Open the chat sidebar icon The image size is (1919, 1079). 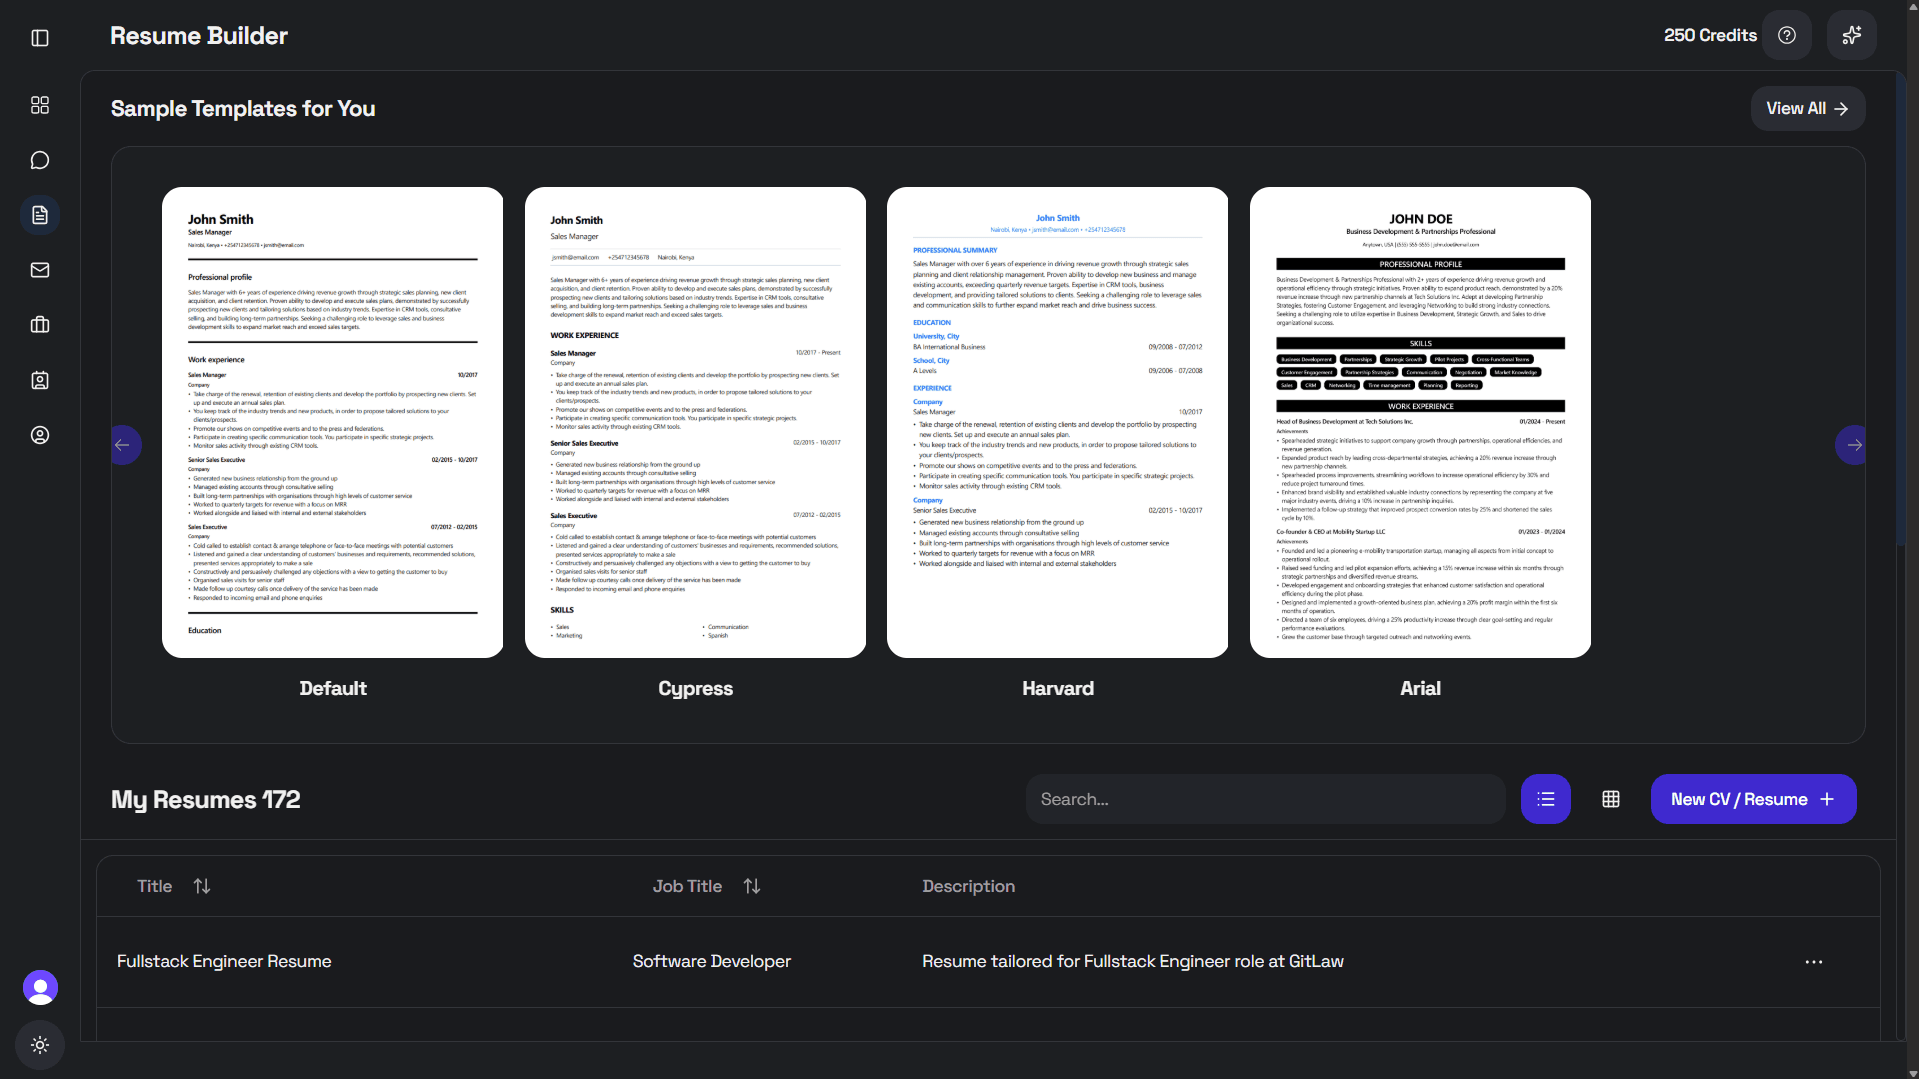(x=40, y=159)
